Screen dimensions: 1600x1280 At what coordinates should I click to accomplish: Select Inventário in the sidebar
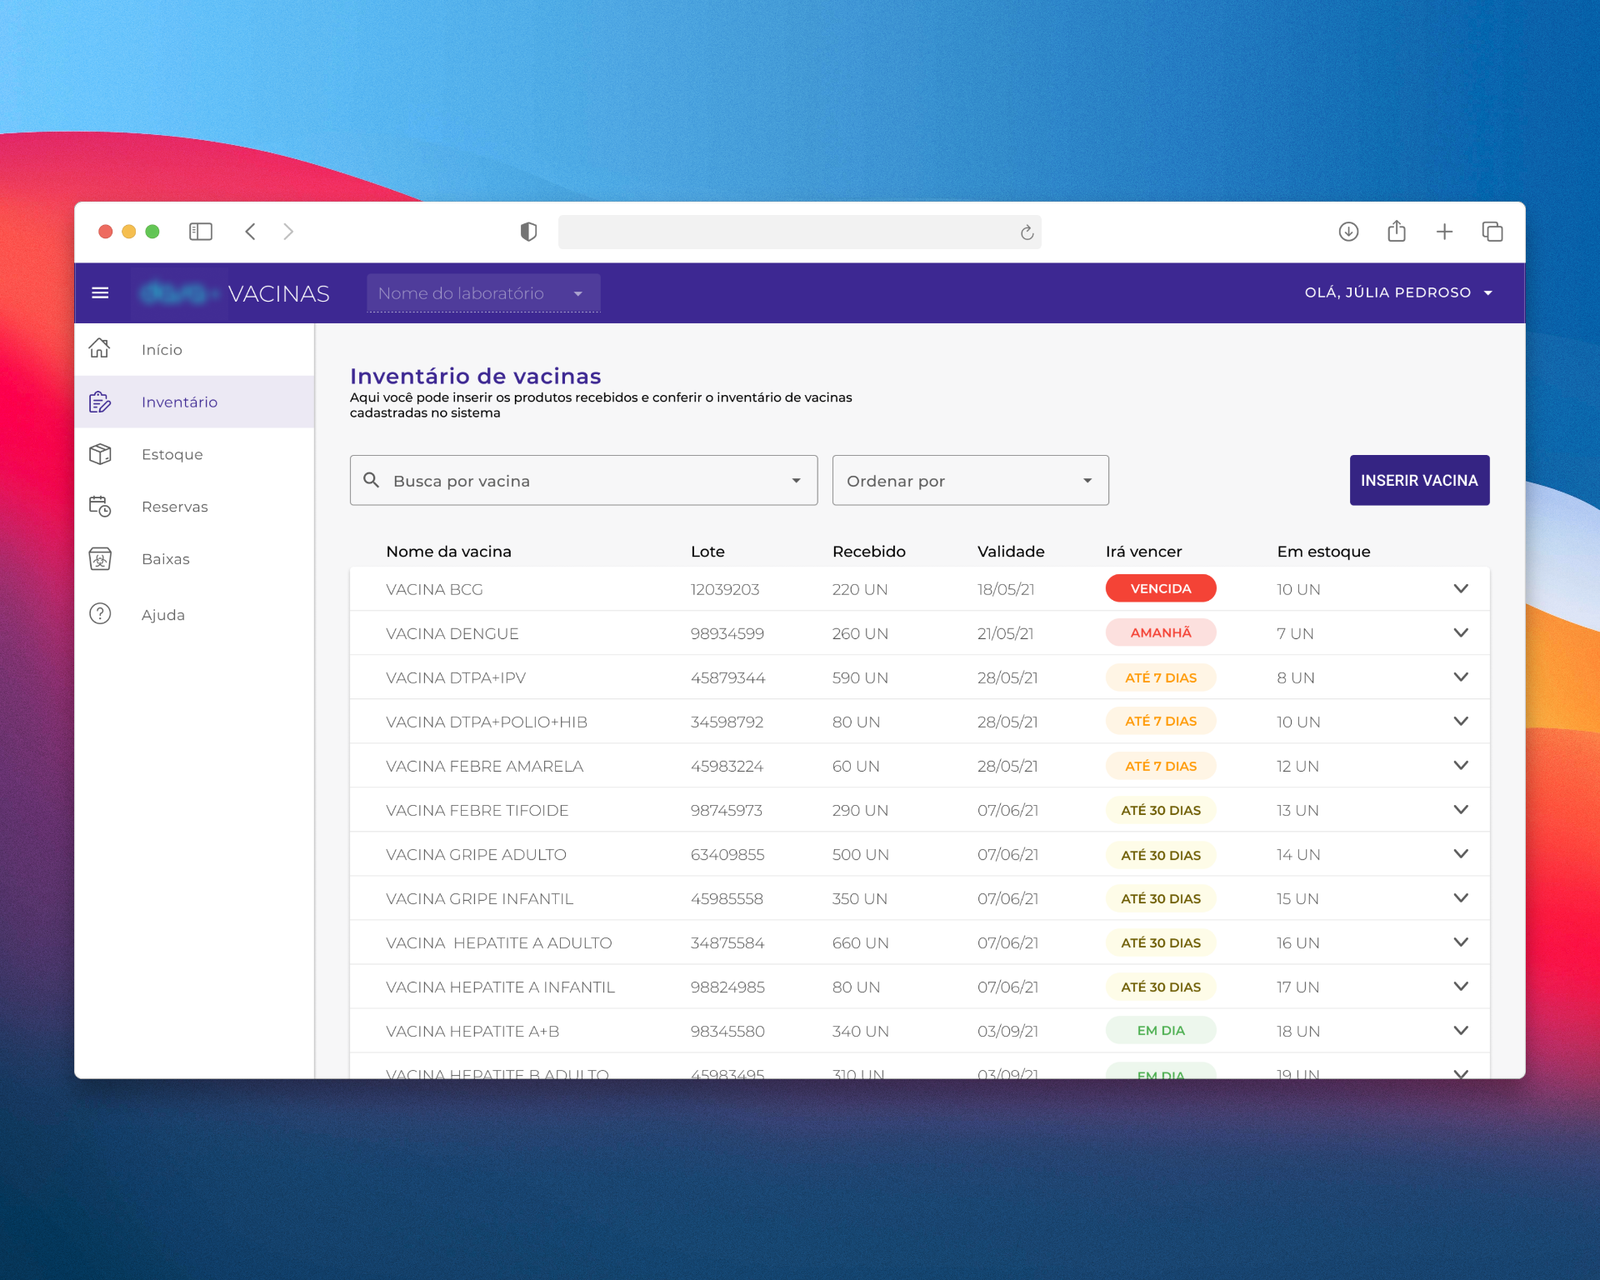pos(179,402)
